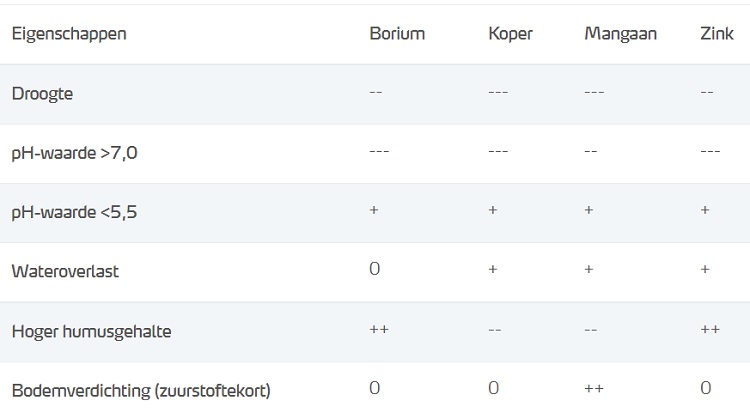Click the Bodemverdichting (zuurstoftekort) row label
The width and height of the screenshot is (750, 419).
coord(141,390)
